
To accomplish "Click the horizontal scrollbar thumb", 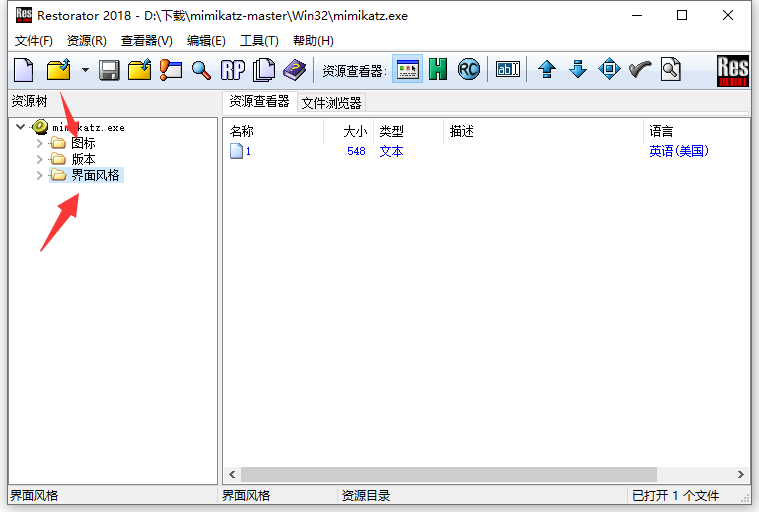I will coord(449,474).
